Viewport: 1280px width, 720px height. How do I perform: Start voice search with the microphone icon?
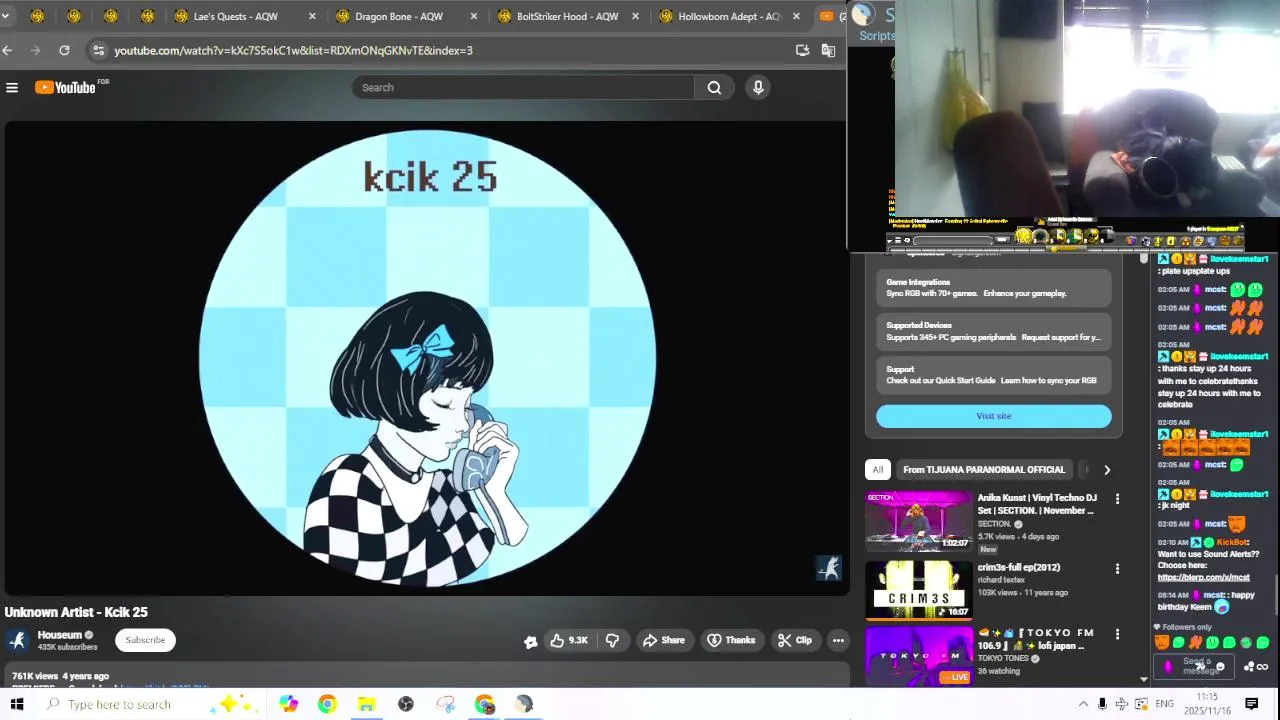(758, 88)
